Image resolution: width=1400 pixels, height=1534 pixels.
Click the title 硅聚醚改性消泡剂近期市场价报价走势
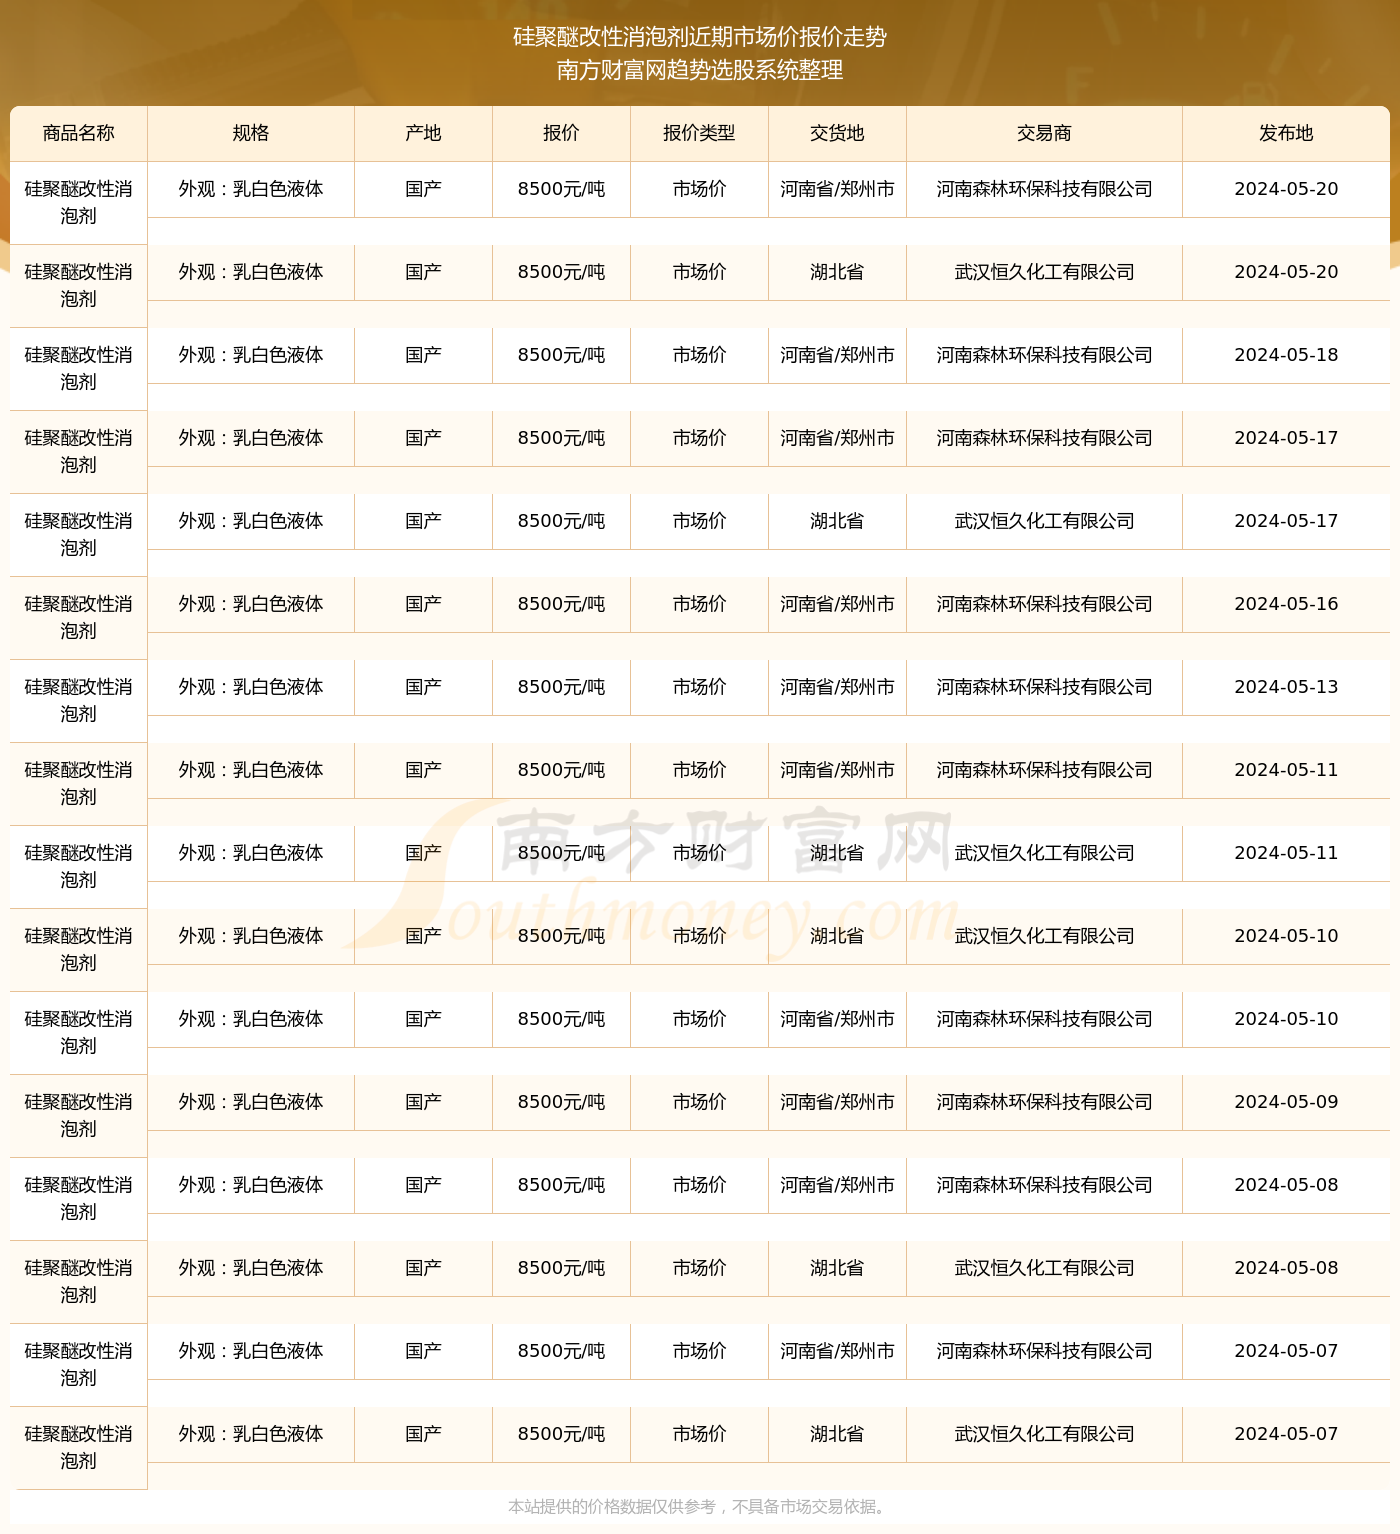point(700,37)
